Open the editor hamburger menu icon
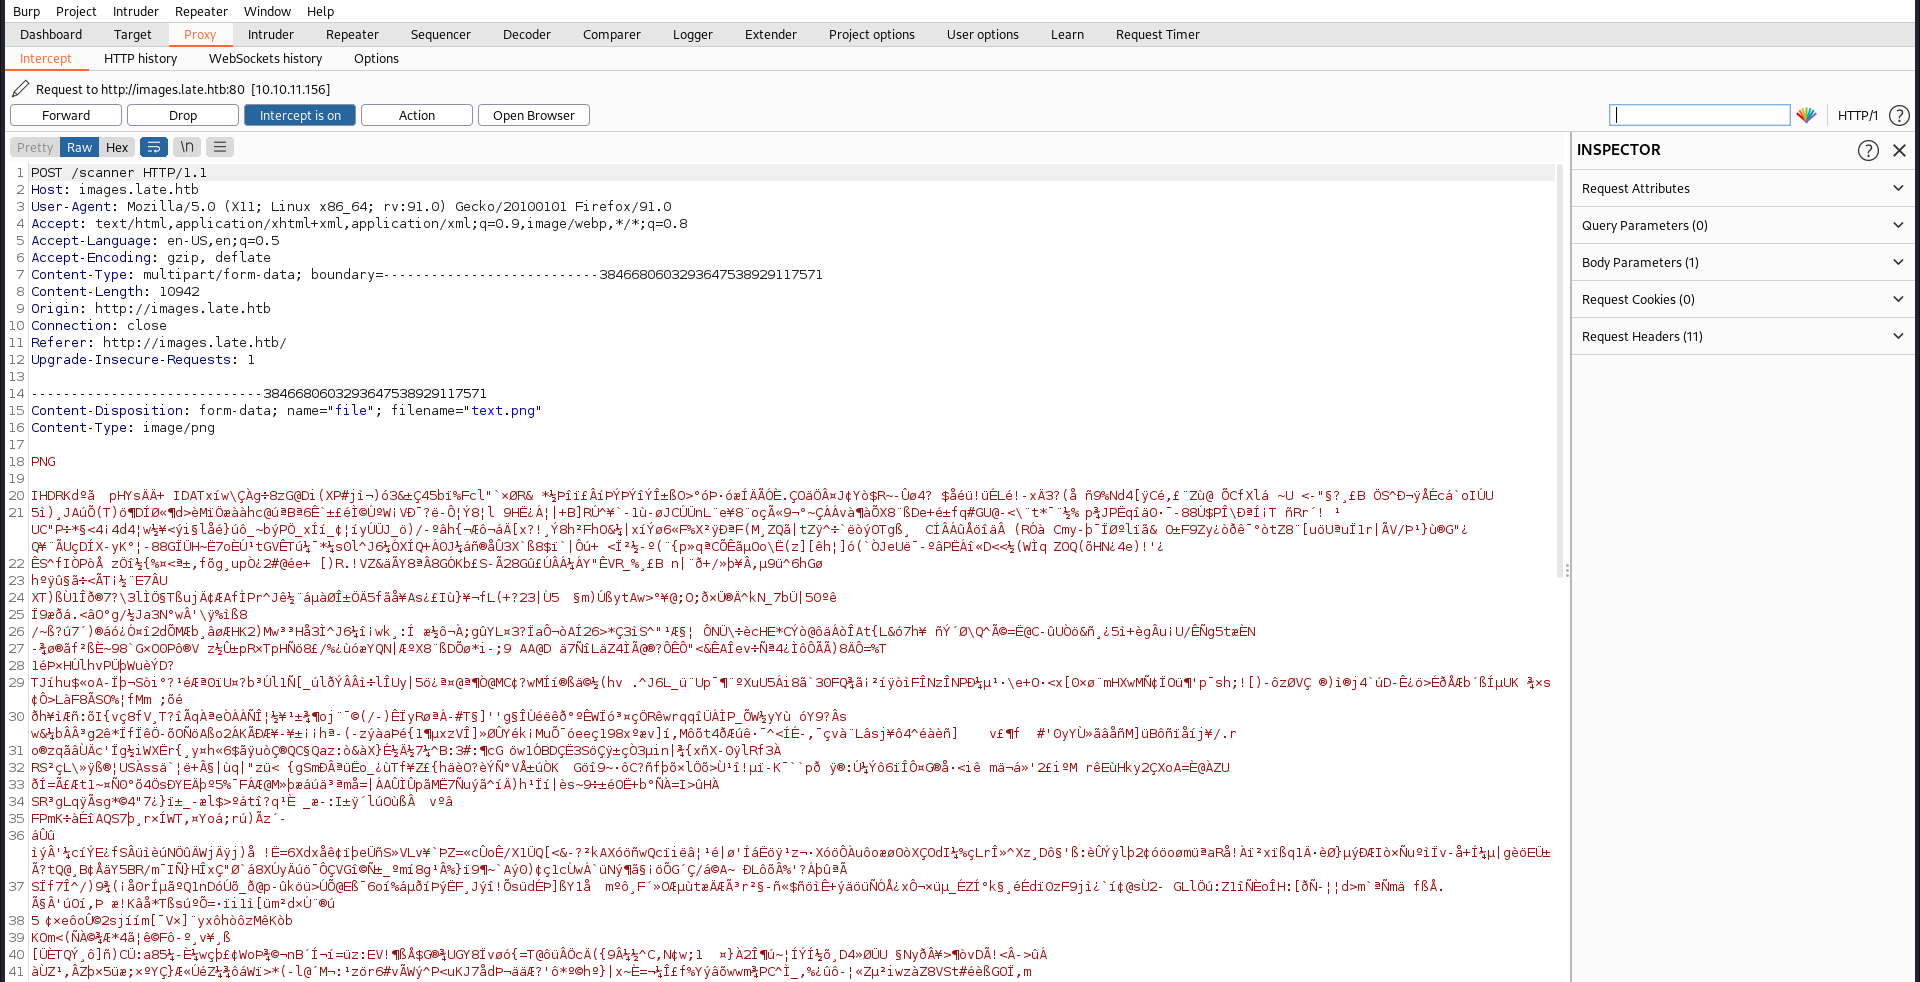Image resolution: width=1920 pixels, height=982 pixels. tap(220, 147)
